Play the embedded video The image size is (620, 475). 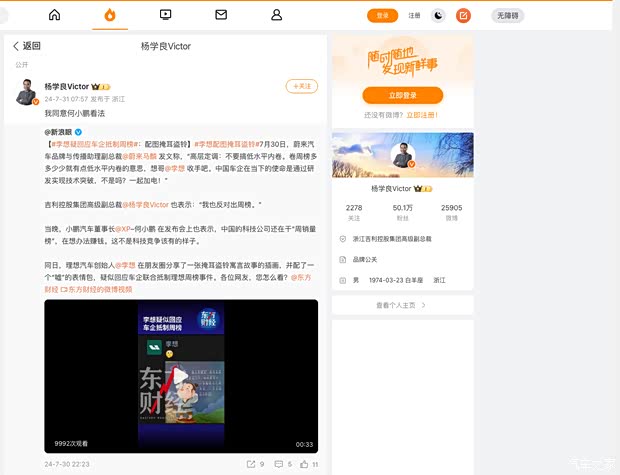181,376
